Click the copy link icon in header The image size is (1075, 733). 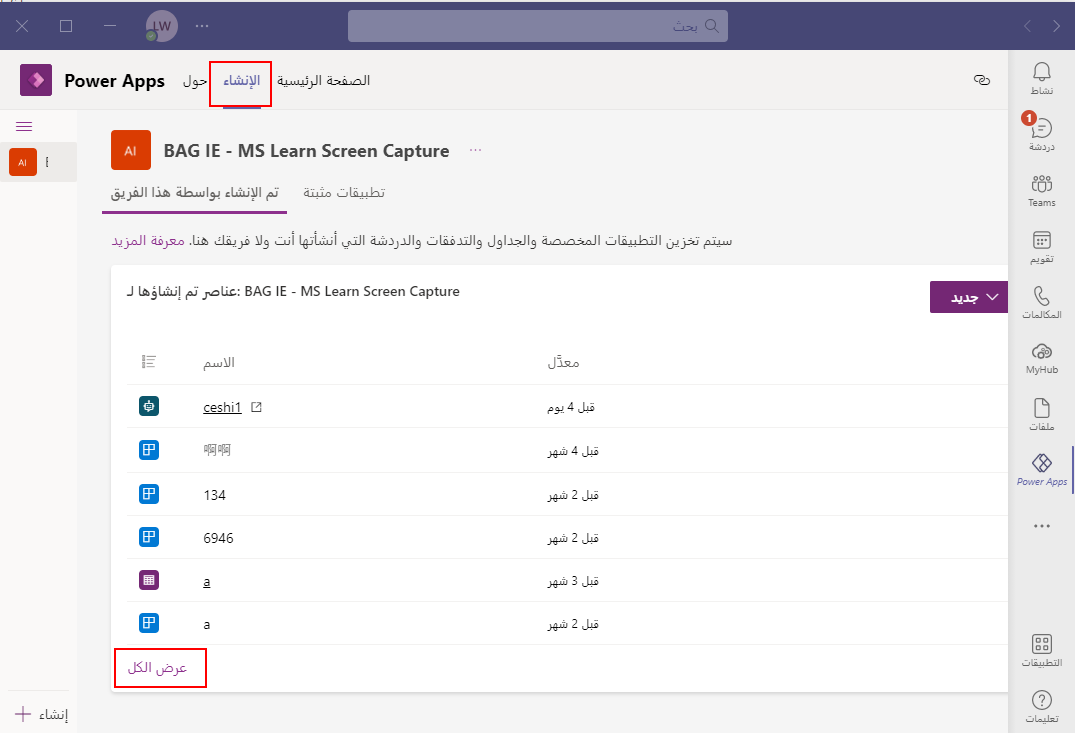[x=982, y=80]
